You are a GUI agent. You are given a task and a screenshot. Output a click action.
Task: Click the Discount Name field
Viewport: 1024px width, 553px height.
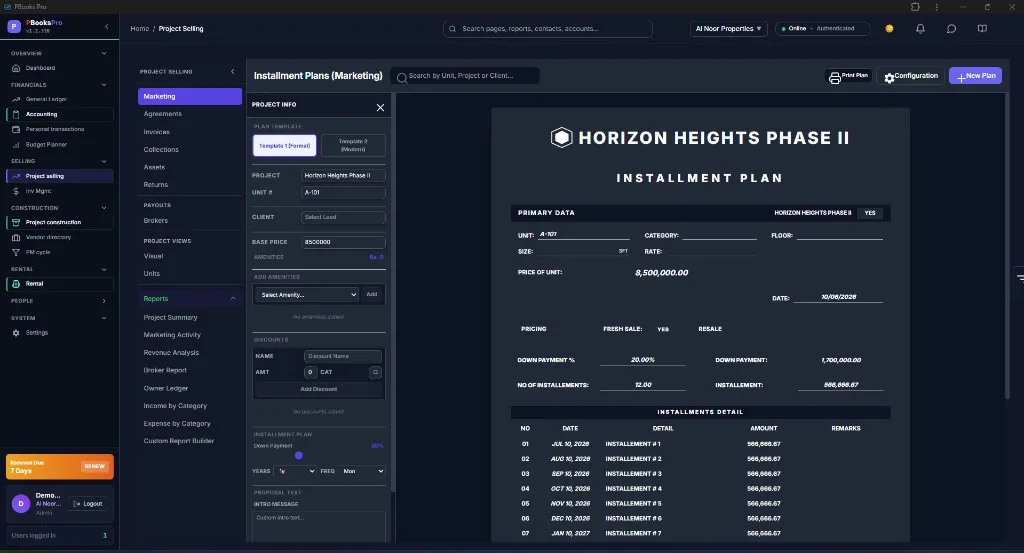pos(342,356)
